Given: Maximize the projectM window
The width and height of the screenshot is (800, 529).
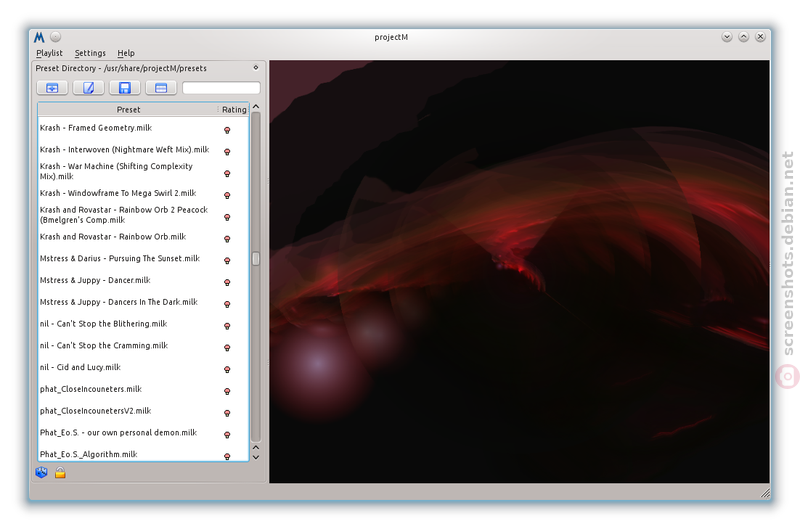Looking at the screenshot, I should [743, 37].
